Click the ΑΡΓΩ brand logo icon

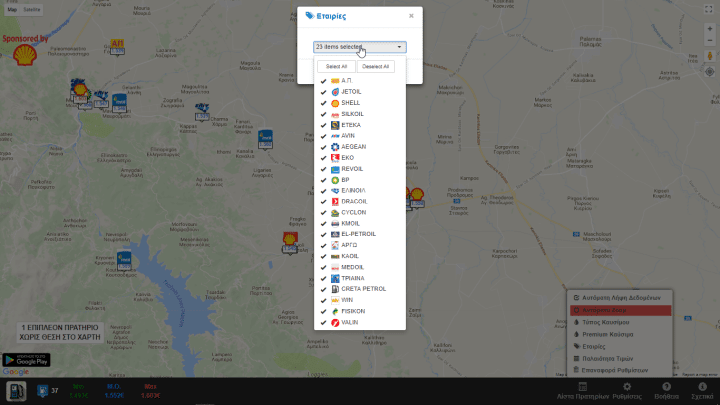point(335,245)
